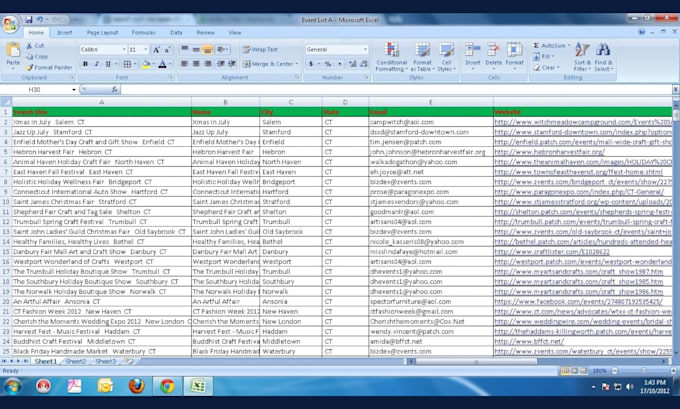The image size is (680, 409).
Task: Apply the font color
Action: pos(163,64)
